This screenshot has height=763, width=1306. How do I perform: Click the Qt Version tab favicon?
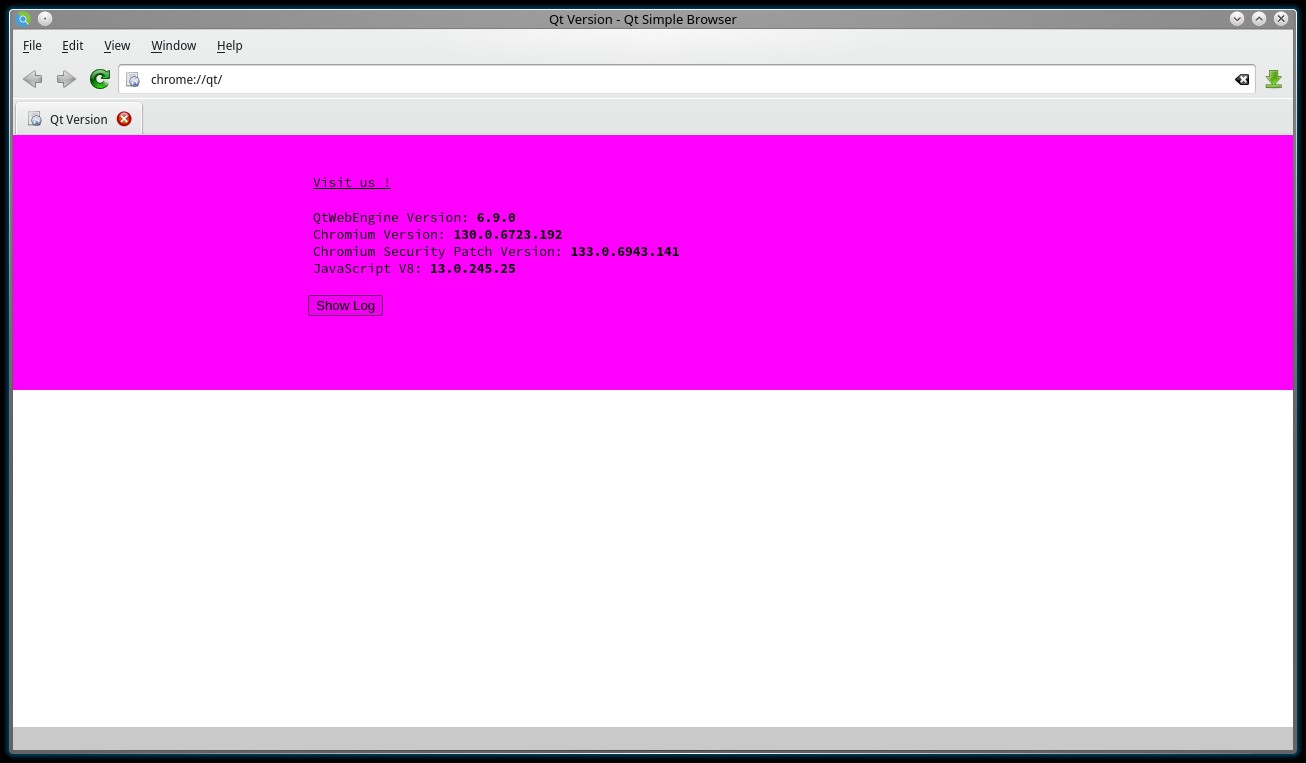coord(35,119)
